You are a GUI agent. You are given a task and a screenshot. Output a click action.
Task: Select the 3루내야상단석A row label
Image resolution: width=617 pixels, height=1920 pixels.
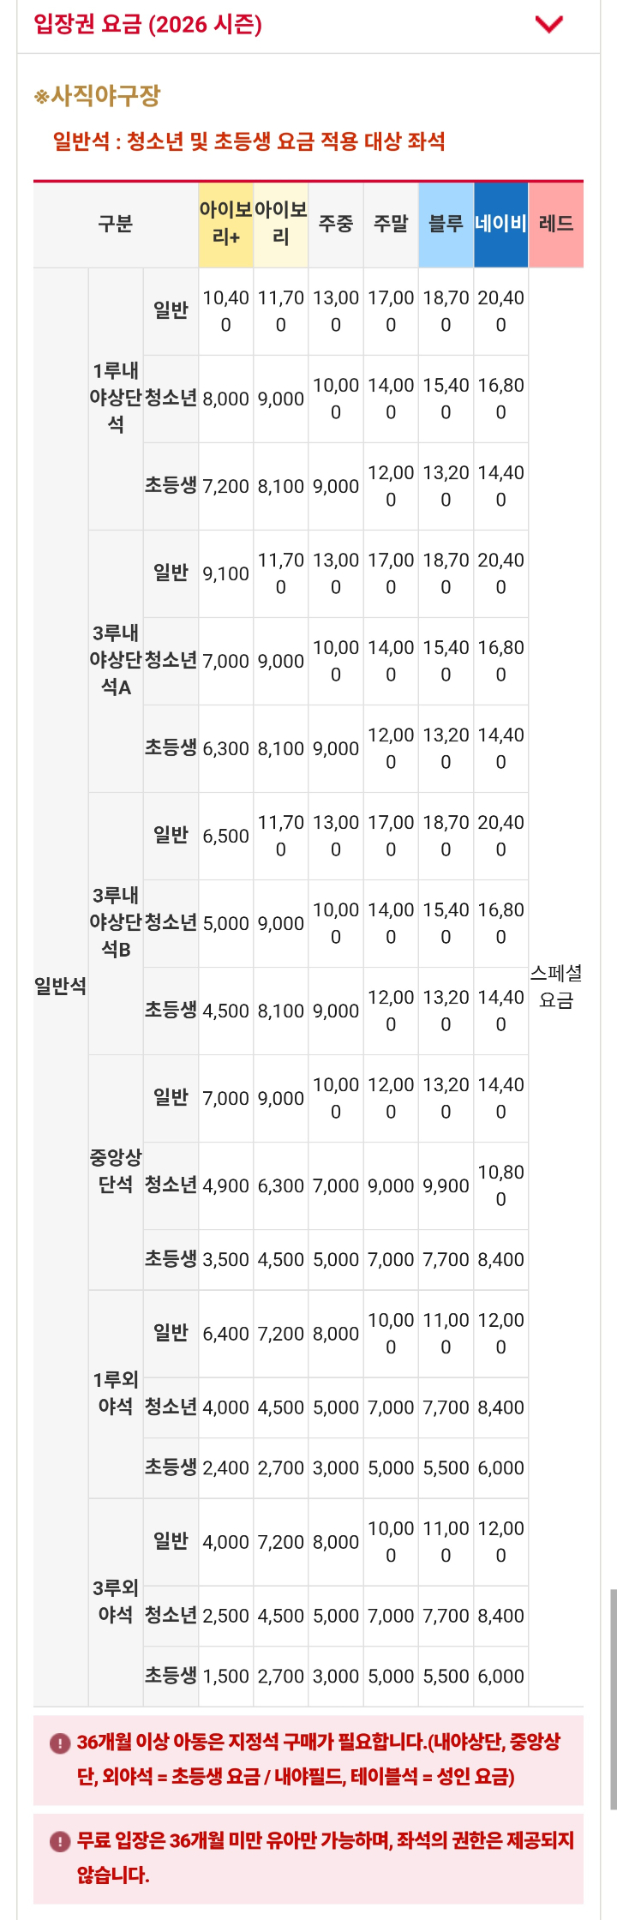[x=116, y=660]
